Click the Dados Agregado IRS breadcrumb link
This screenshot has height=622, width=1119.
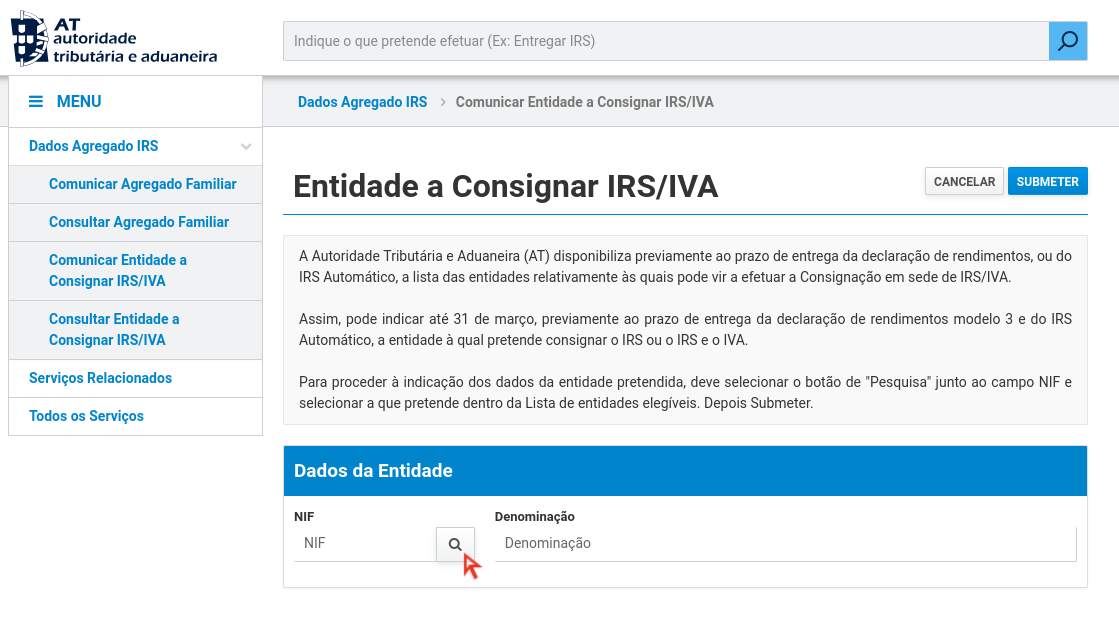tap(362, 101)
